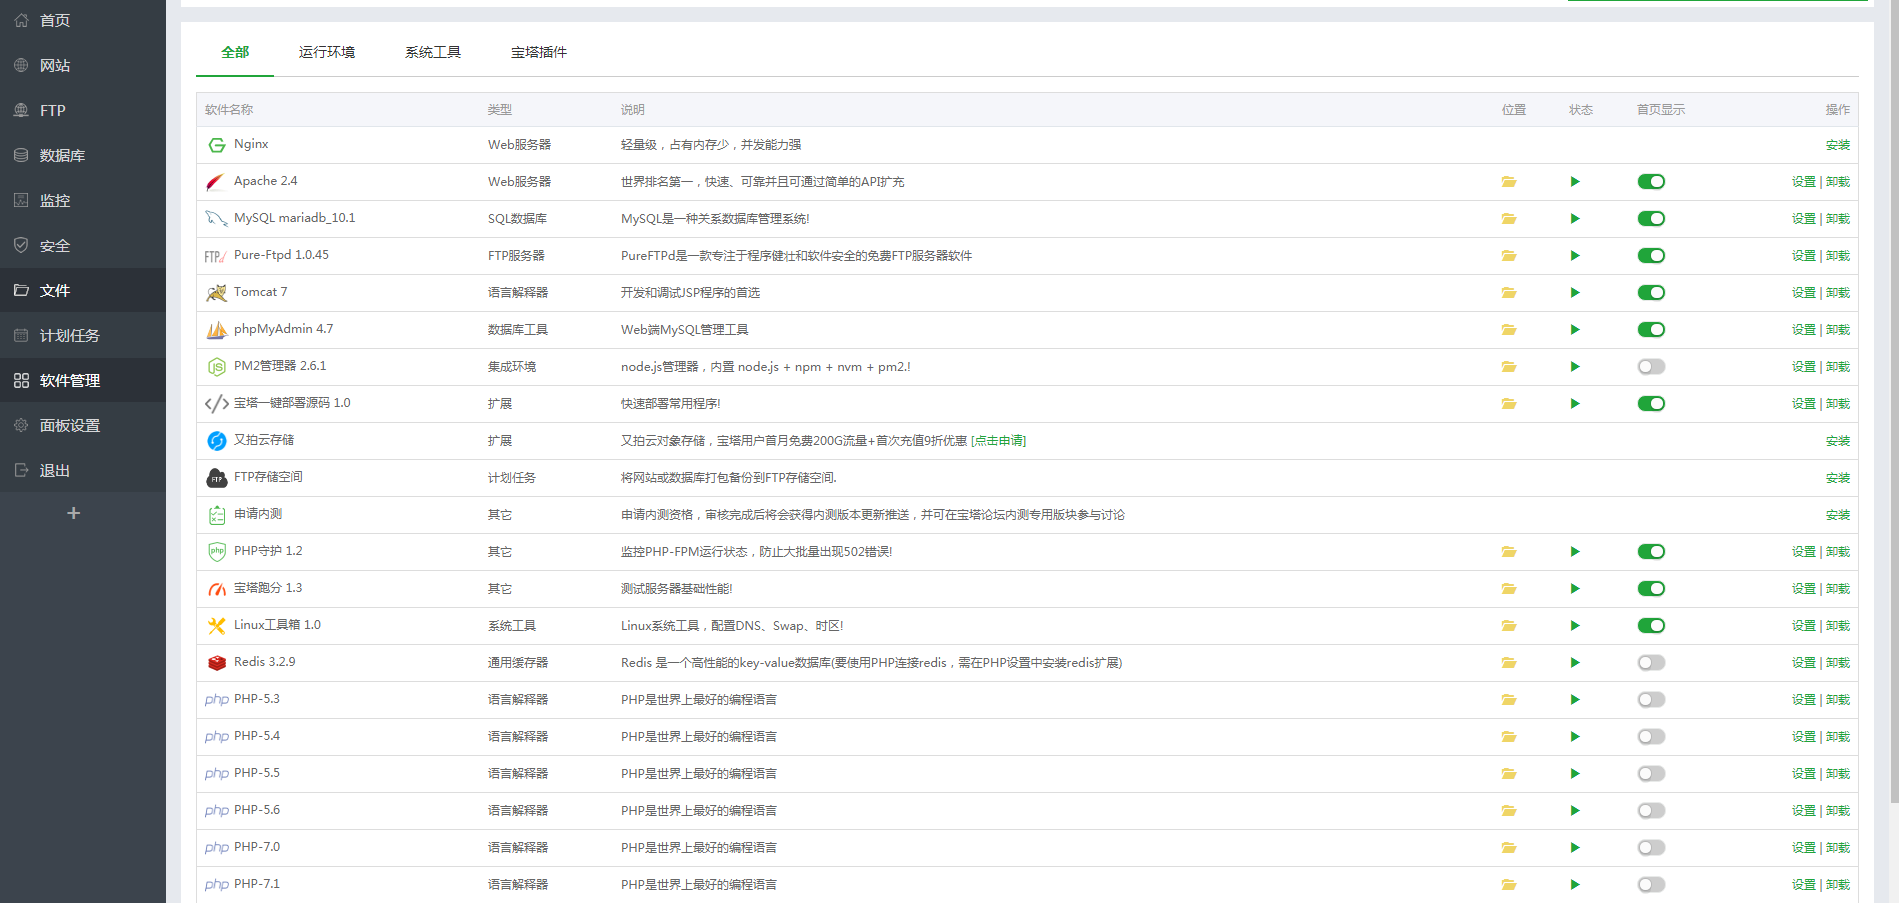Open the folder location for Tomcat 7
Screen dimensions: 1899x903
pyautogui.click(x=1509, y=293)
